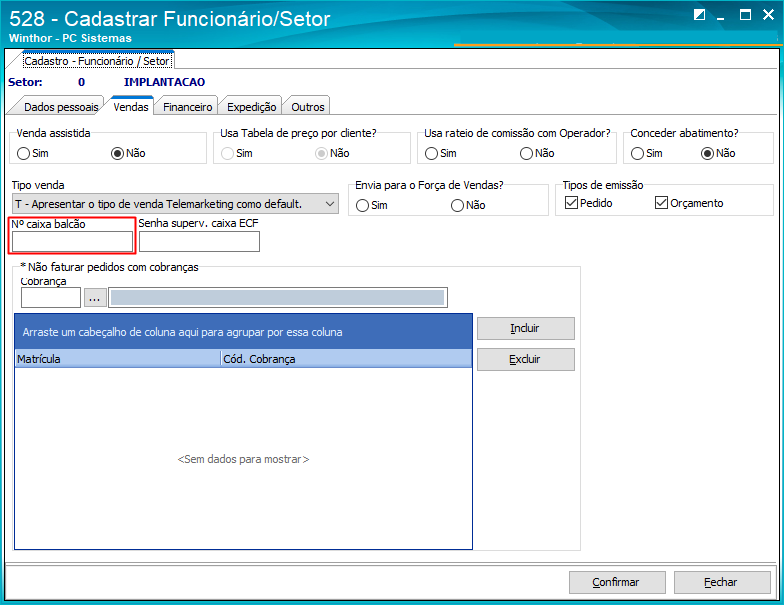Sort by the Cód. Cobrança column header

346,359
